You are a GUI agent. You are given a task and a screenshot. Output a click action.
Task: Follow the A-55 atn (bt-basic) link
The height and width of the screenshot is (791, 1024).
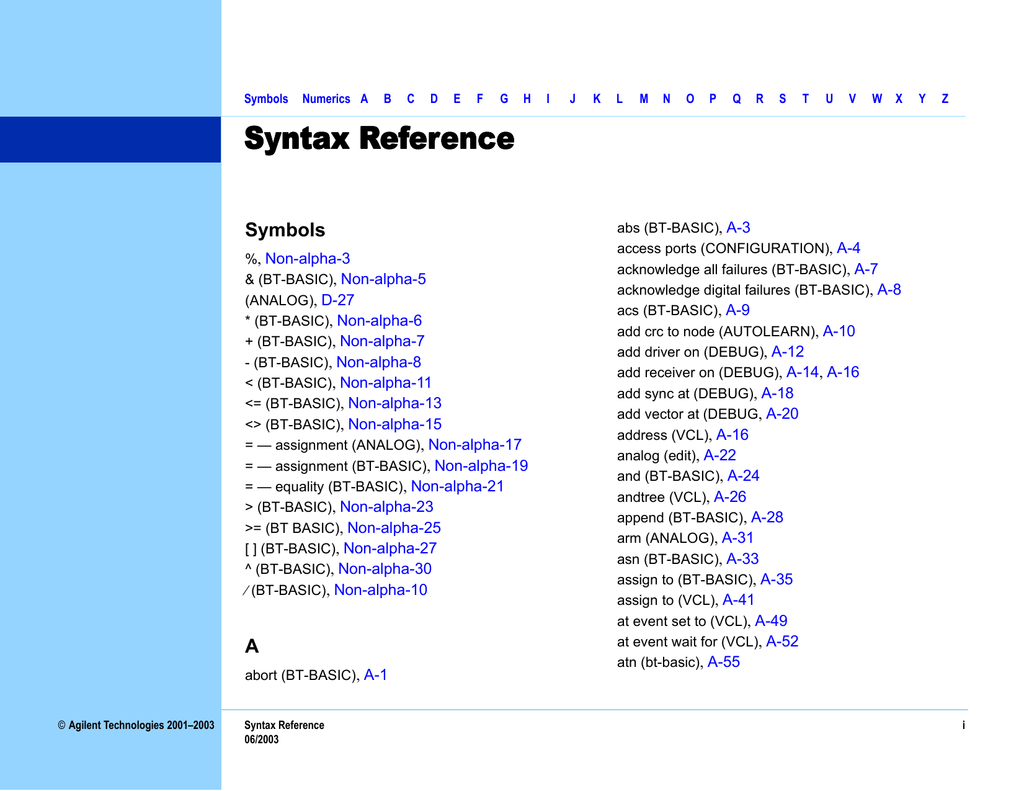tap(725, 662)
